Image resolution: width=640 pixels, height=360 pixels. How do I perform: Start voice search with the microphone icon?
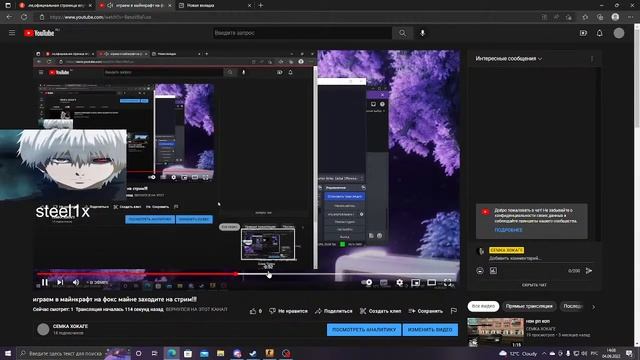422,33
